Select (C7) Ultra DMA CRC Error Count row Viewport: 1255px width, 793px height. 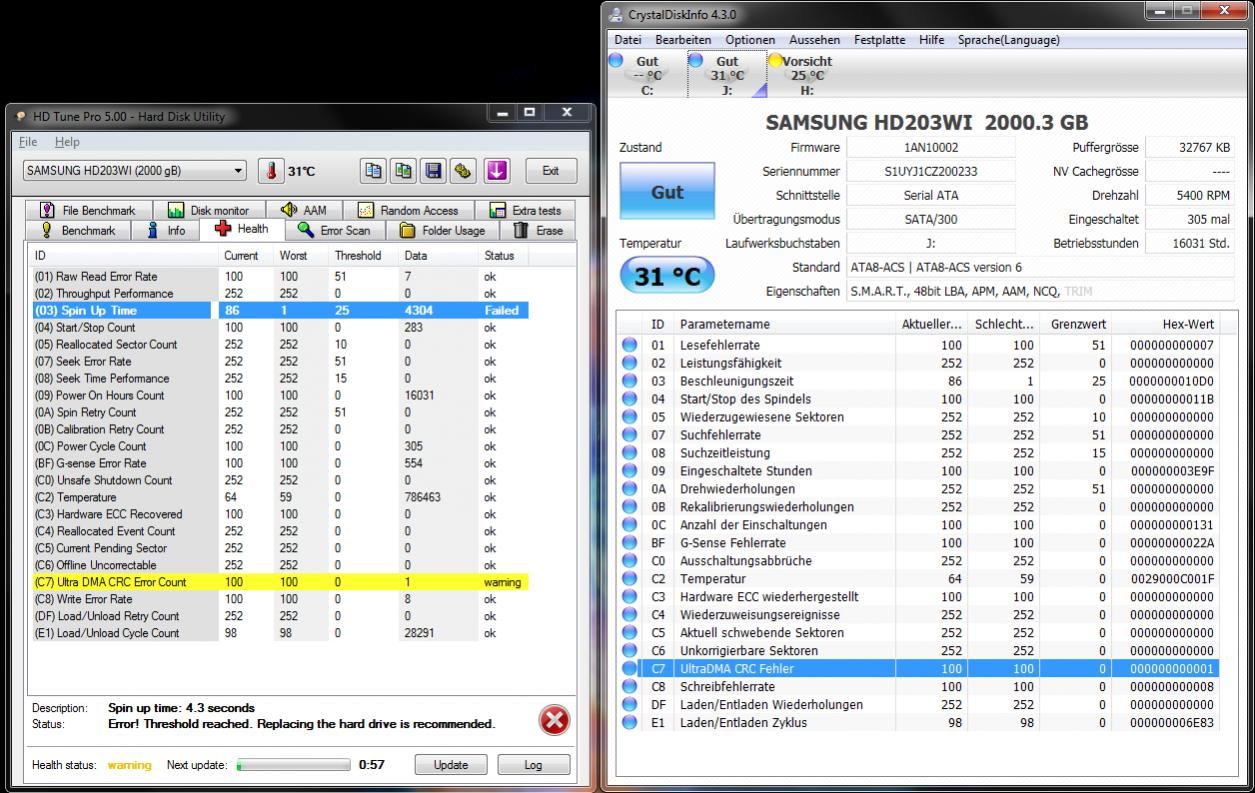pos(280,582)
